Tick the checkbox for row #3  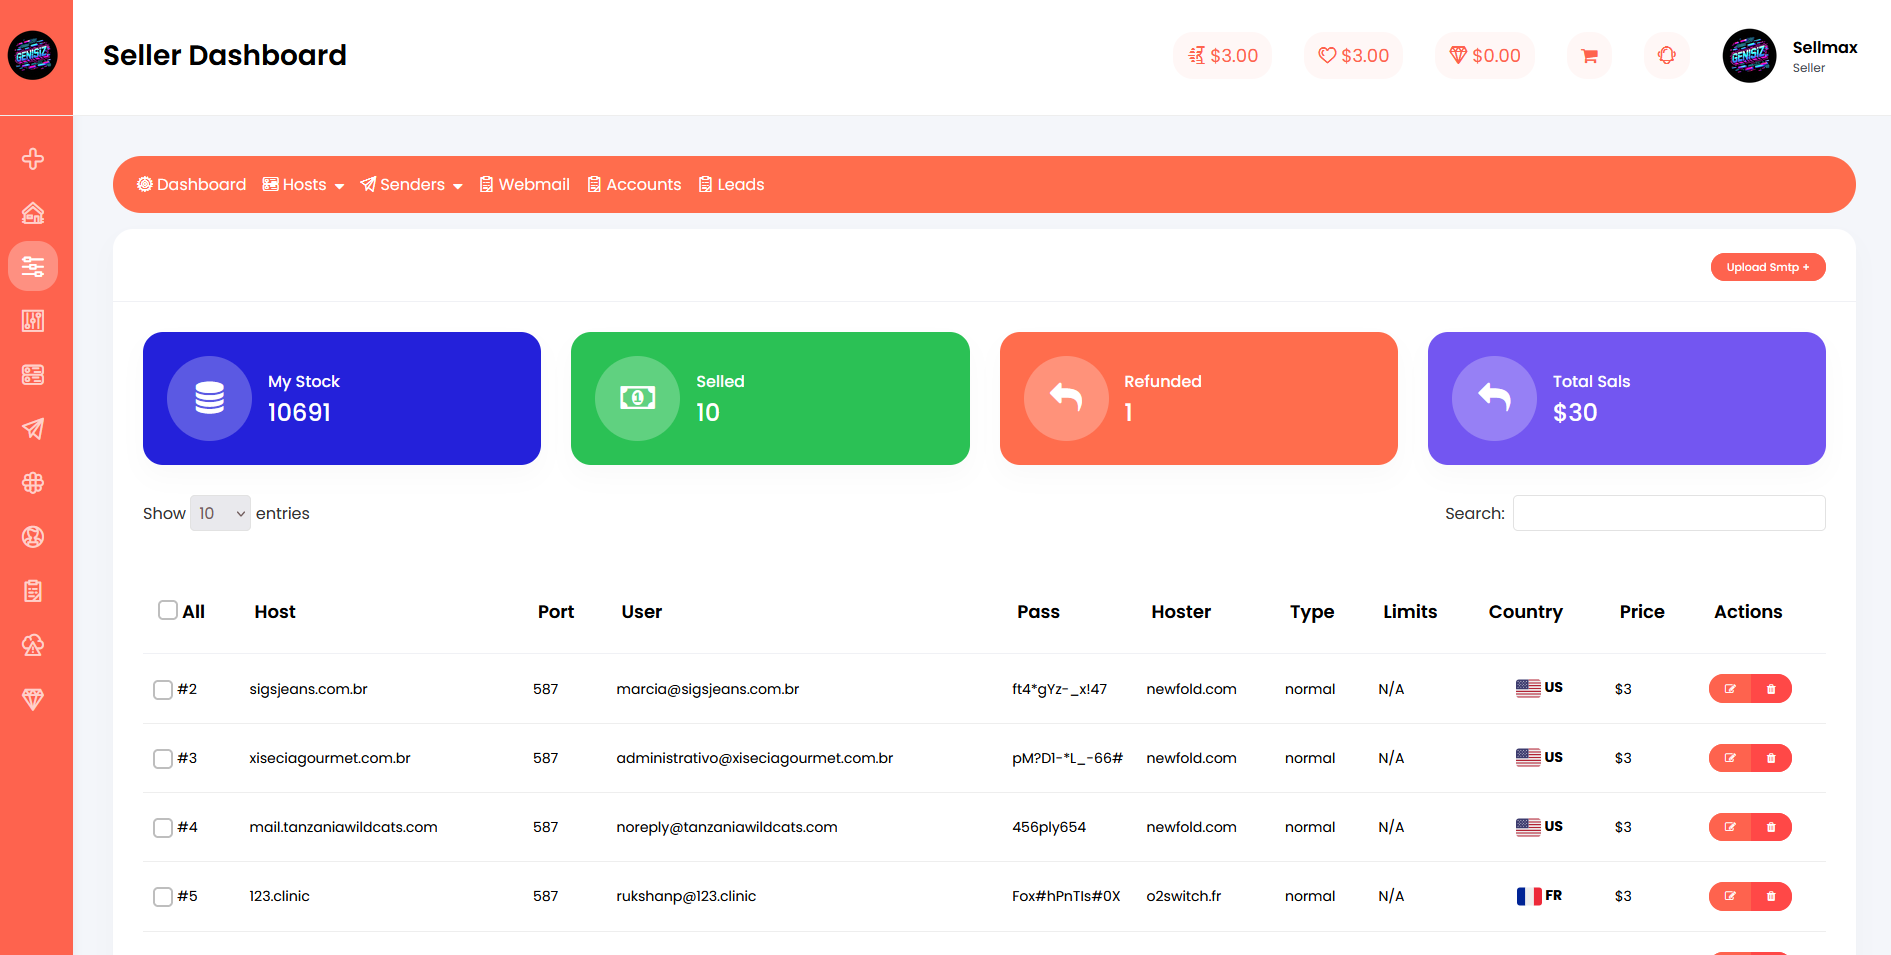click(163, 759)
